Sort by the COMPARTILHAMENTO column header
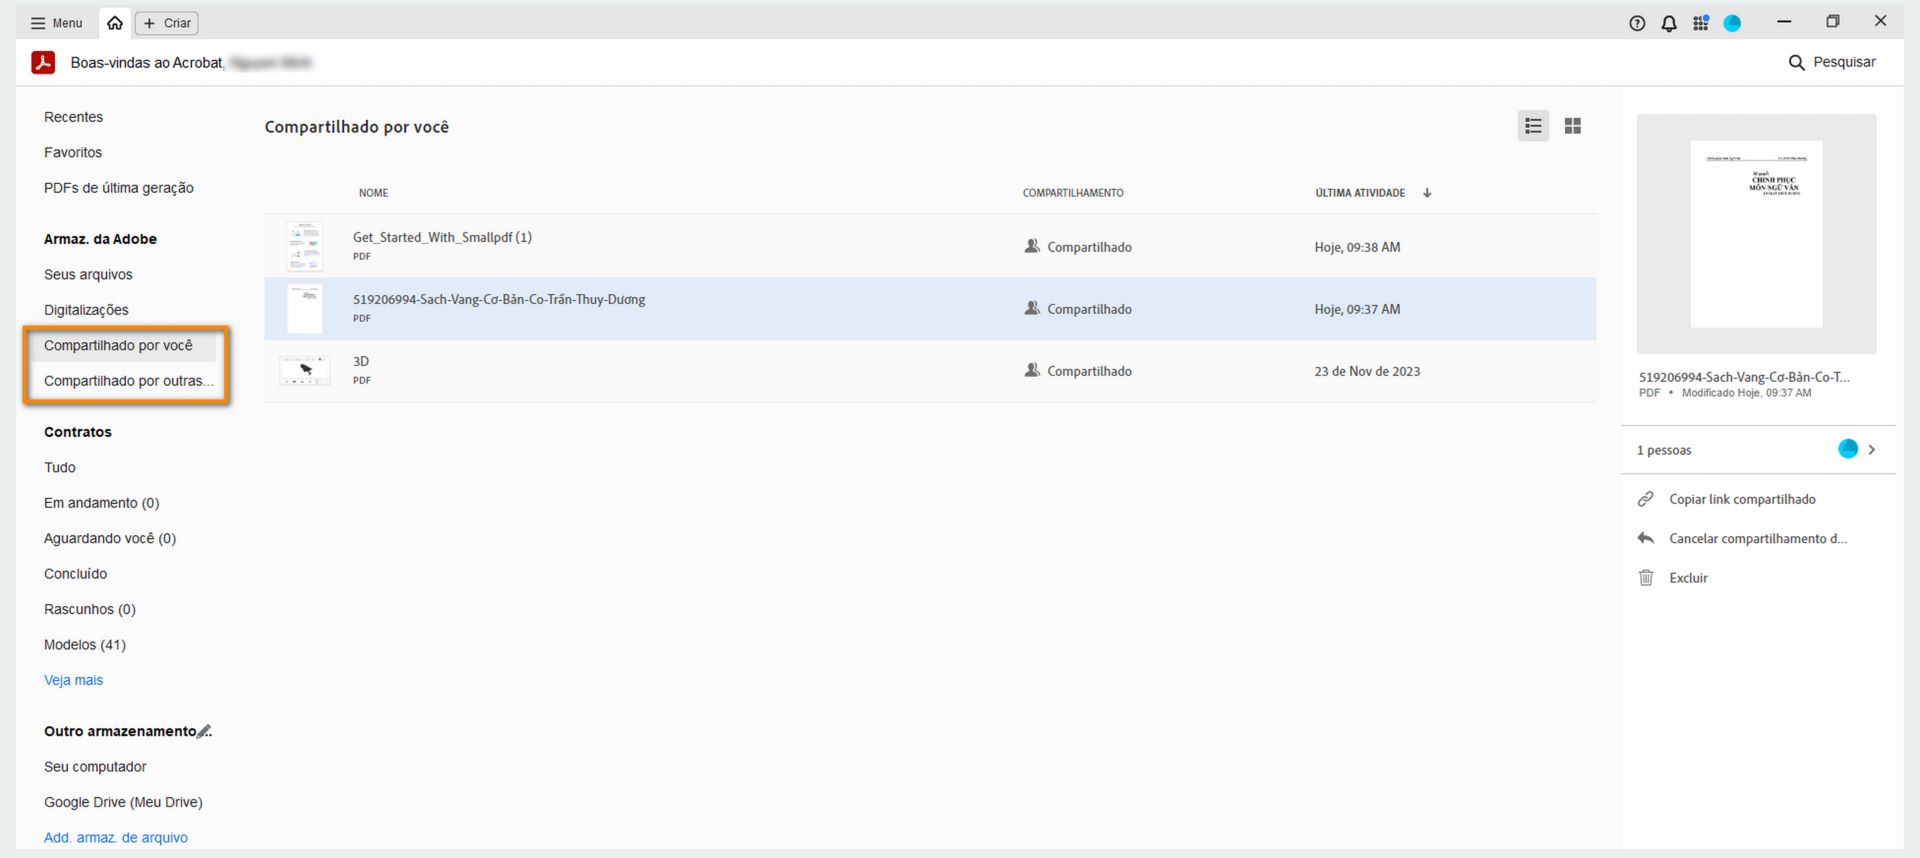1920x858 pixels. [1073, 193]
